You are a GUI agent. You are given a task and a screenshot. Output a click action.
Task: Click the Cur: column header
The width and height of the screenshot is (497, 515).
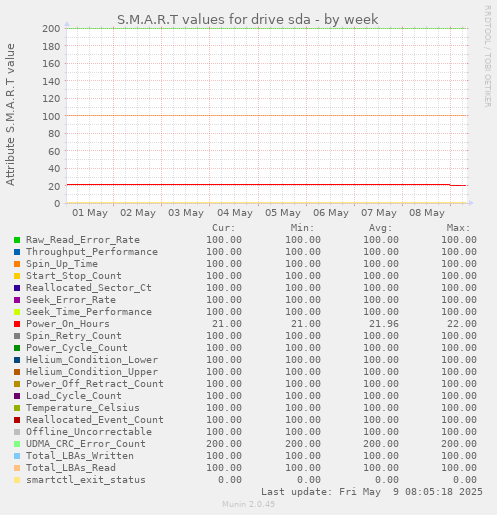point(224,228)
